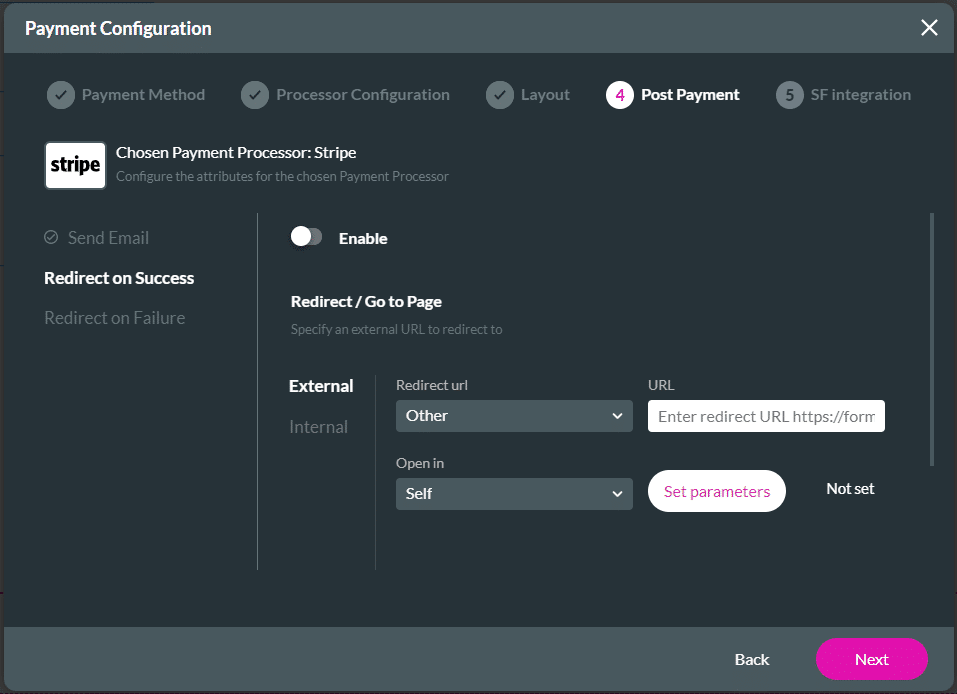Select Redirect on Success in the sidebar

pos(119,278)
